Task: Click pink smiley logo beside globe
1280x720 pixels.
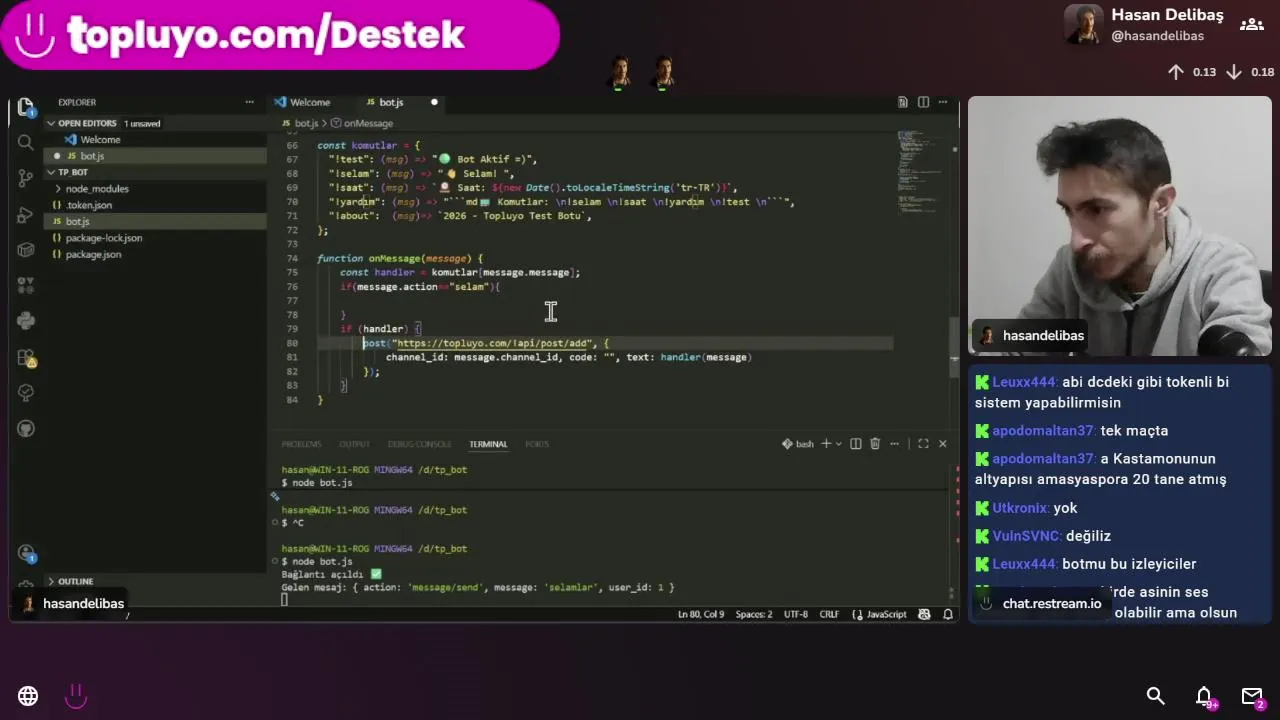Action: coord(76,695)
